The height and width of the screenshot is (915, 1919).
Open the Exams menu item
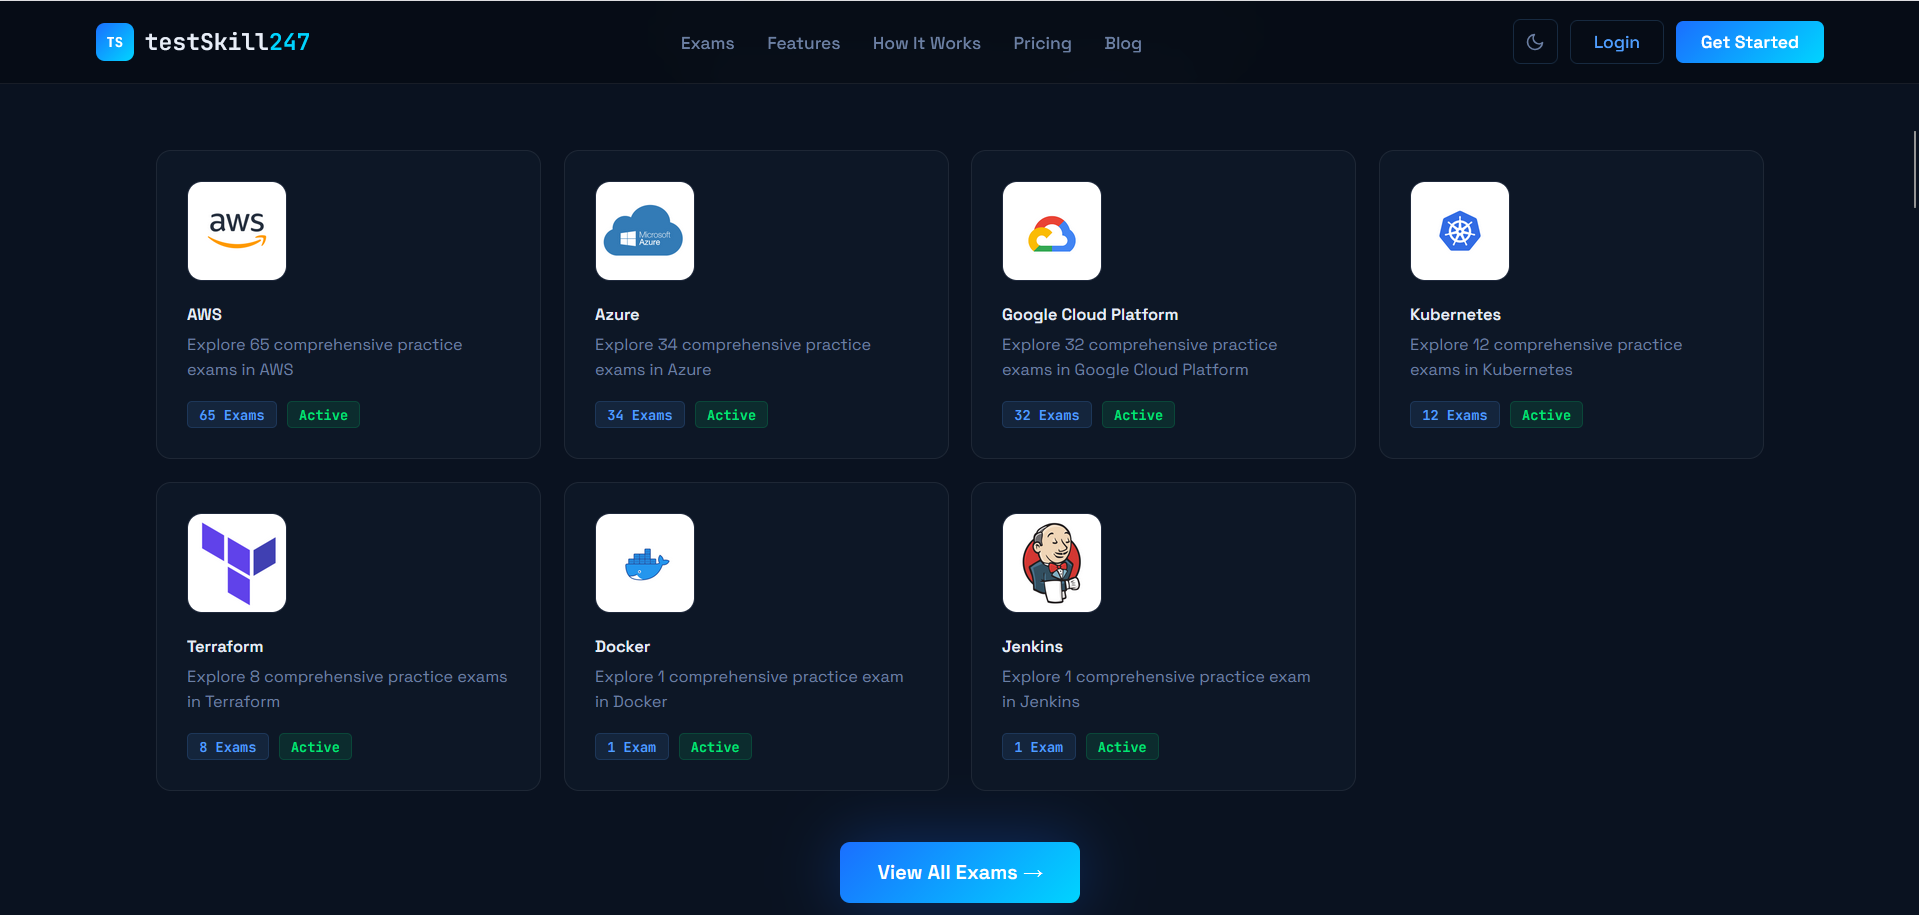tap(707, 43)
